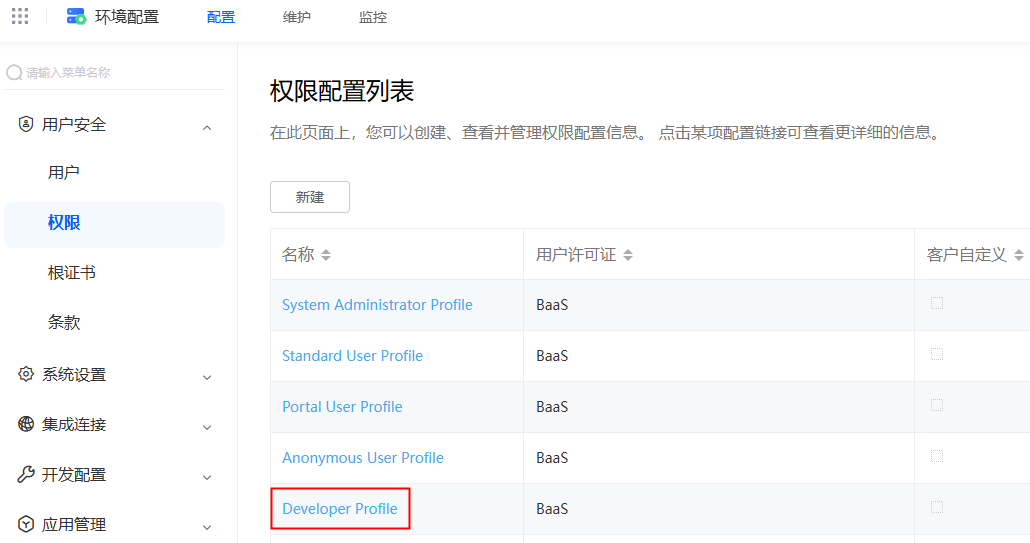Expand the 系统设置 menu chevron
Viewport: 1030px width, 543px height.
[x=207, y=378]
